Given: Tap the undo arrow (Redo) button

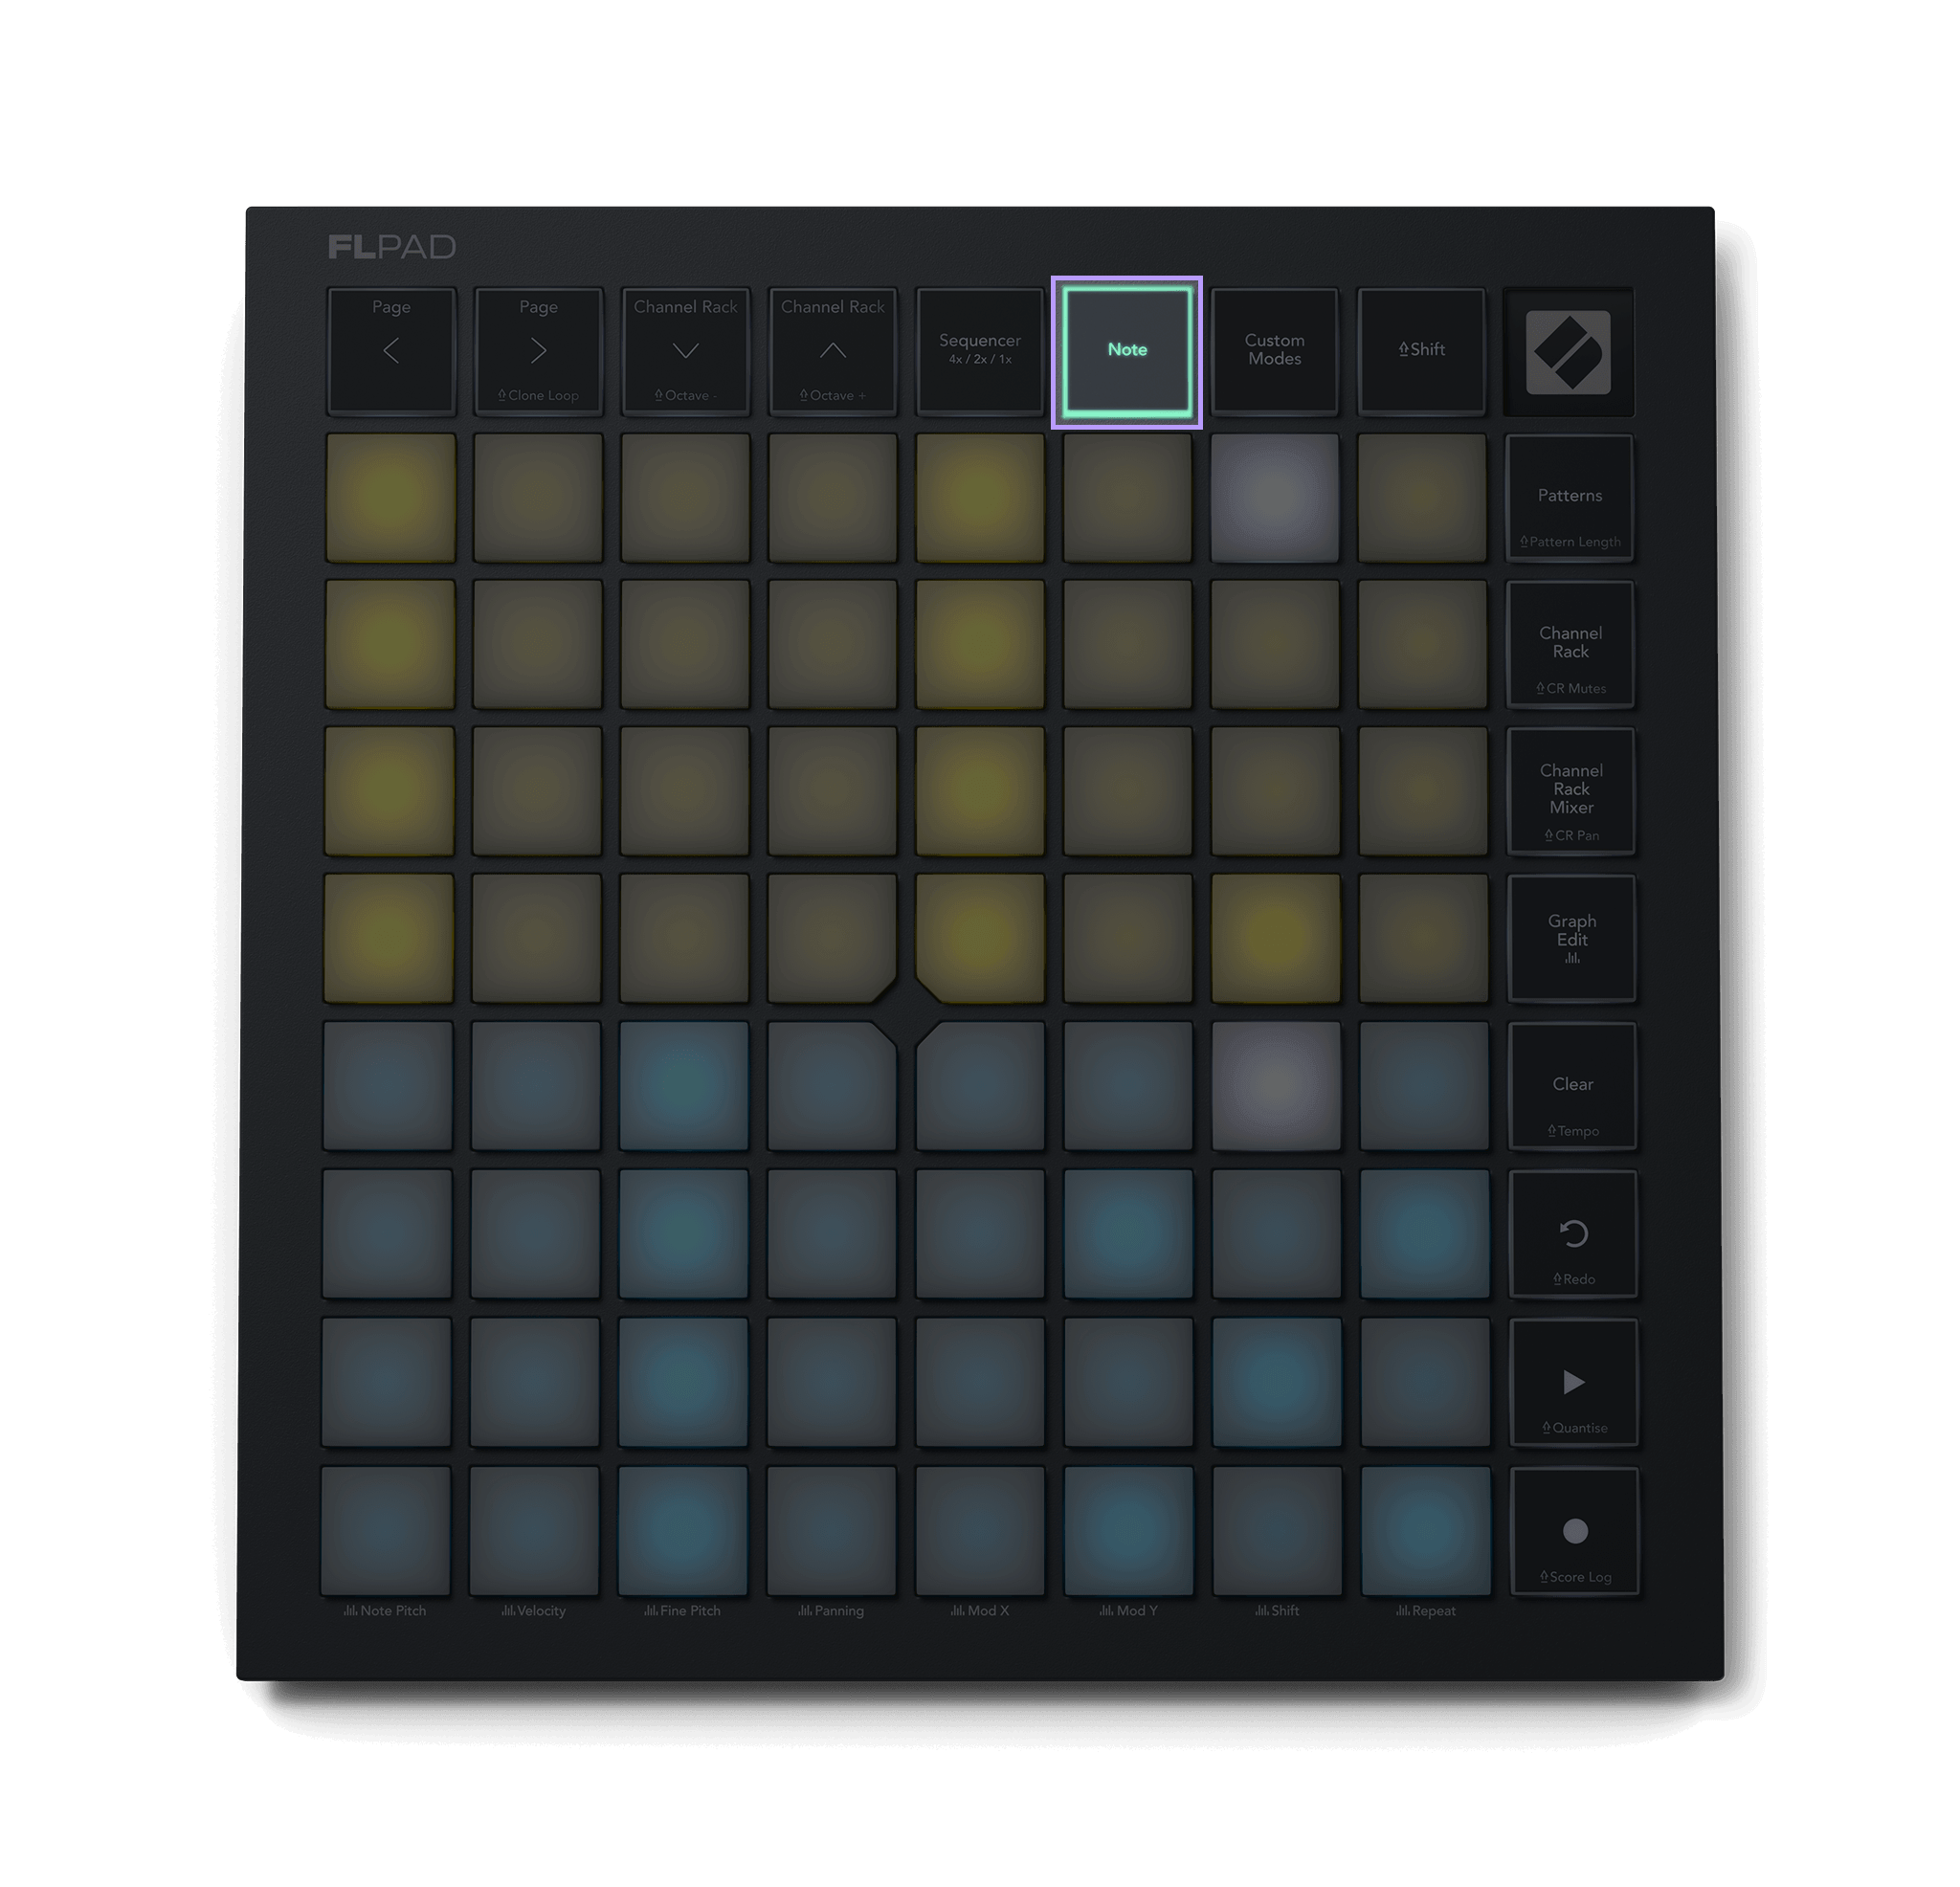Looking at the screenshot, I should click(1574, 1235).
